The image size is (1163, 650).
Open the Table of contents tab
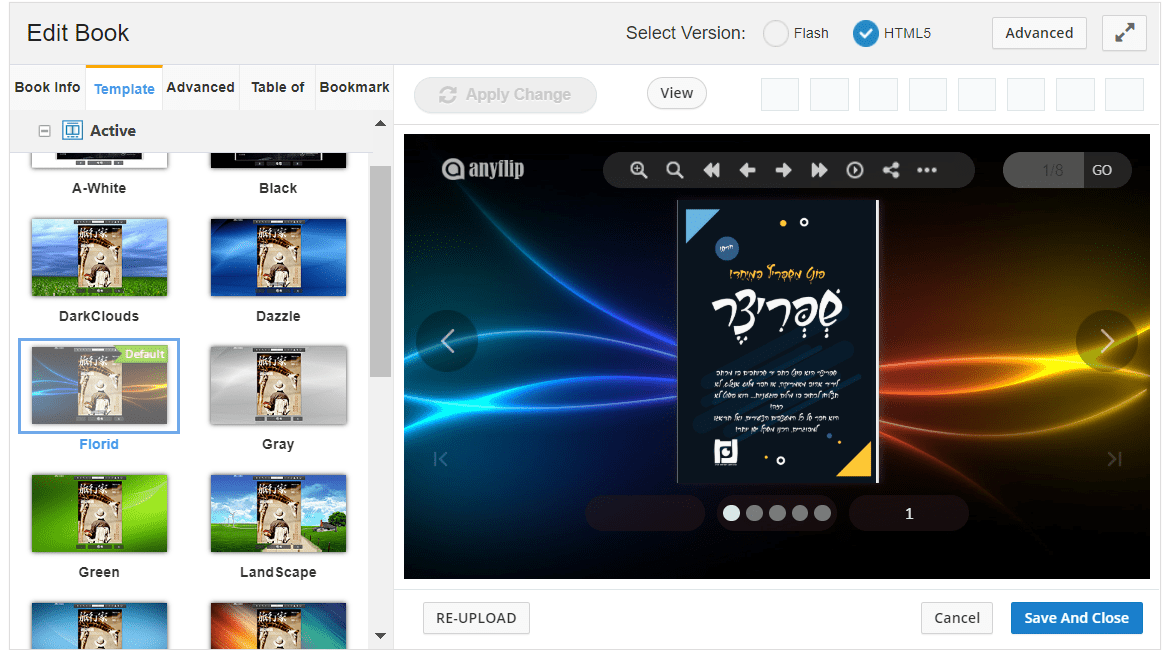277,87
